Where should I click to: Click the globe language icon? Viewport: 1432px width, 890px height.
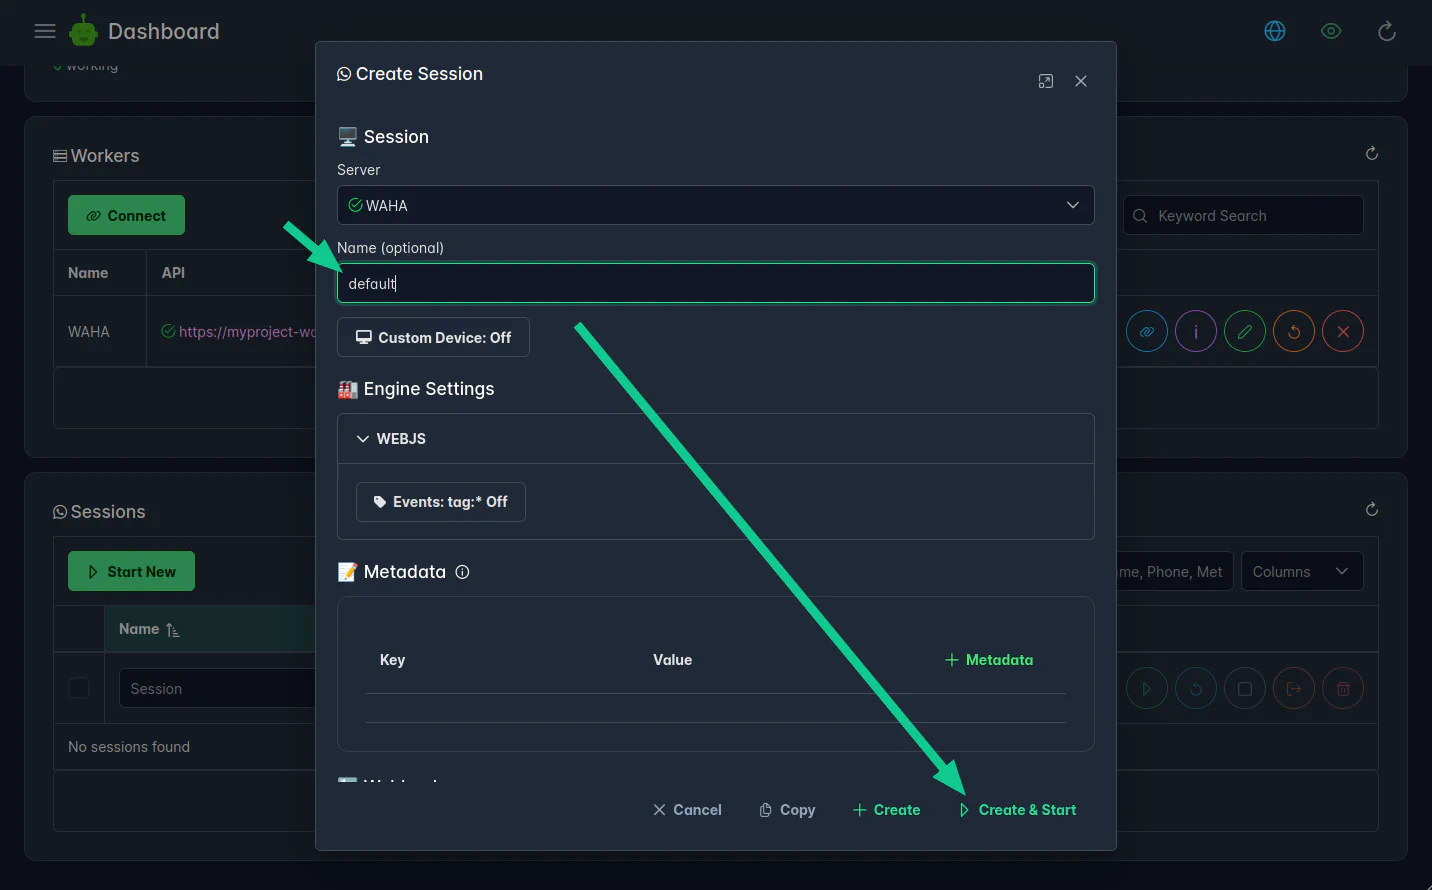click(x=1275, y=31)
